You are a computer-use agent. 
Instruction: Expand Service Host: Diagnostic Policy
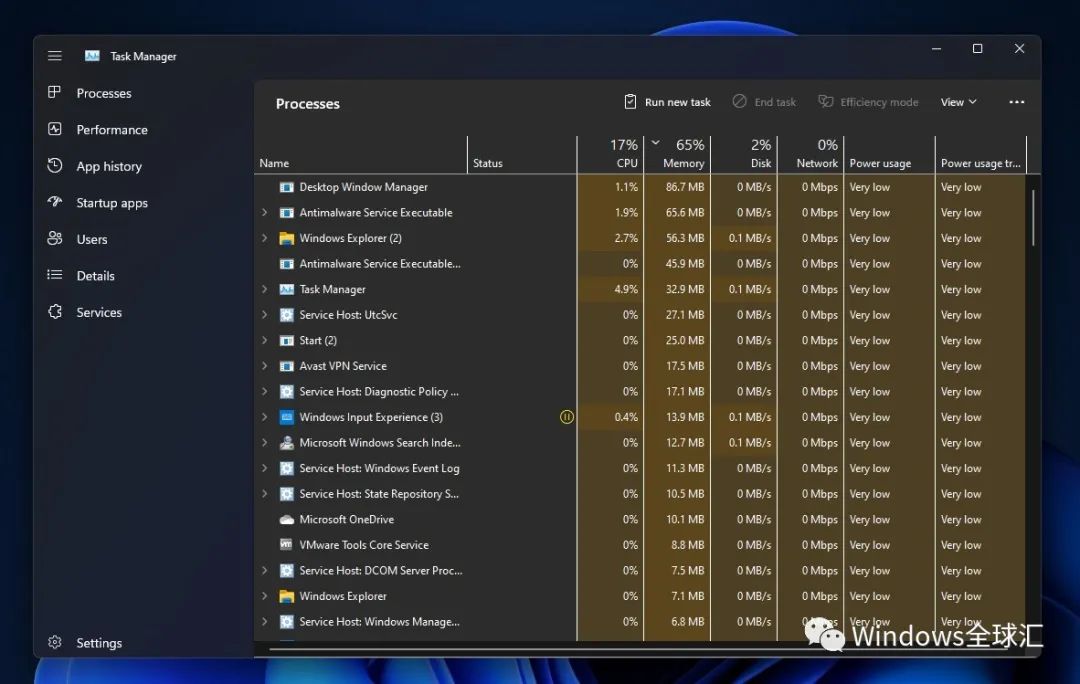264,391
